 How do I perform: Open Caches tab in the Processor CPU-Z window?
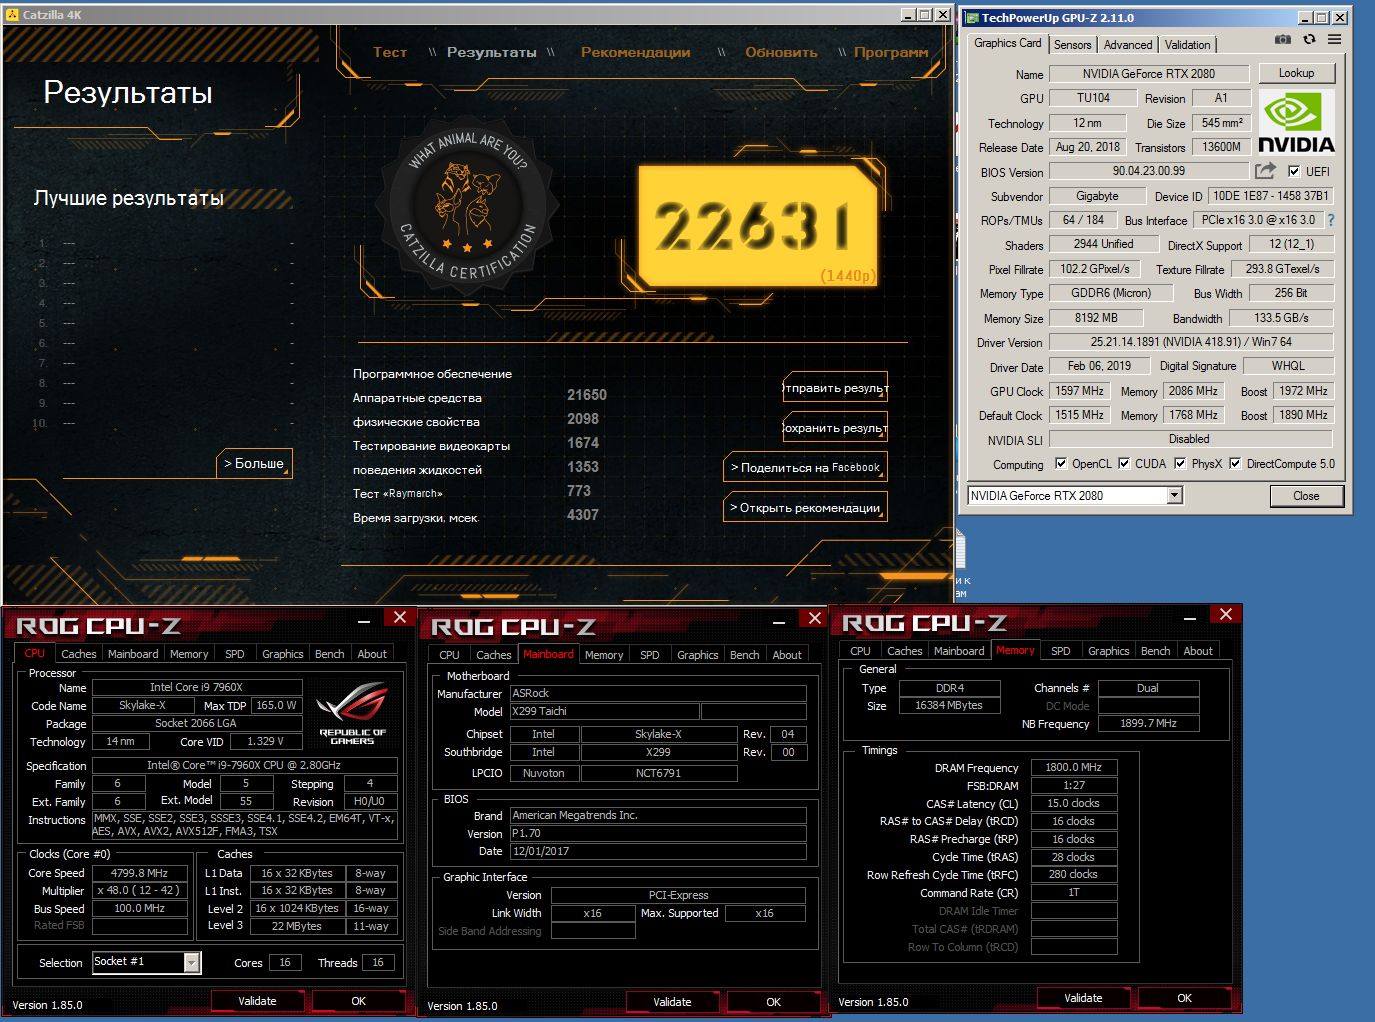click(78, 654)
